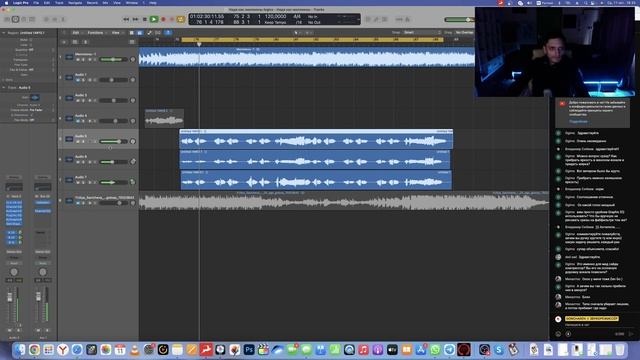640x360 pixels.
Task: Collapse the Region inspector section
Action: click(x=4, y=33)
